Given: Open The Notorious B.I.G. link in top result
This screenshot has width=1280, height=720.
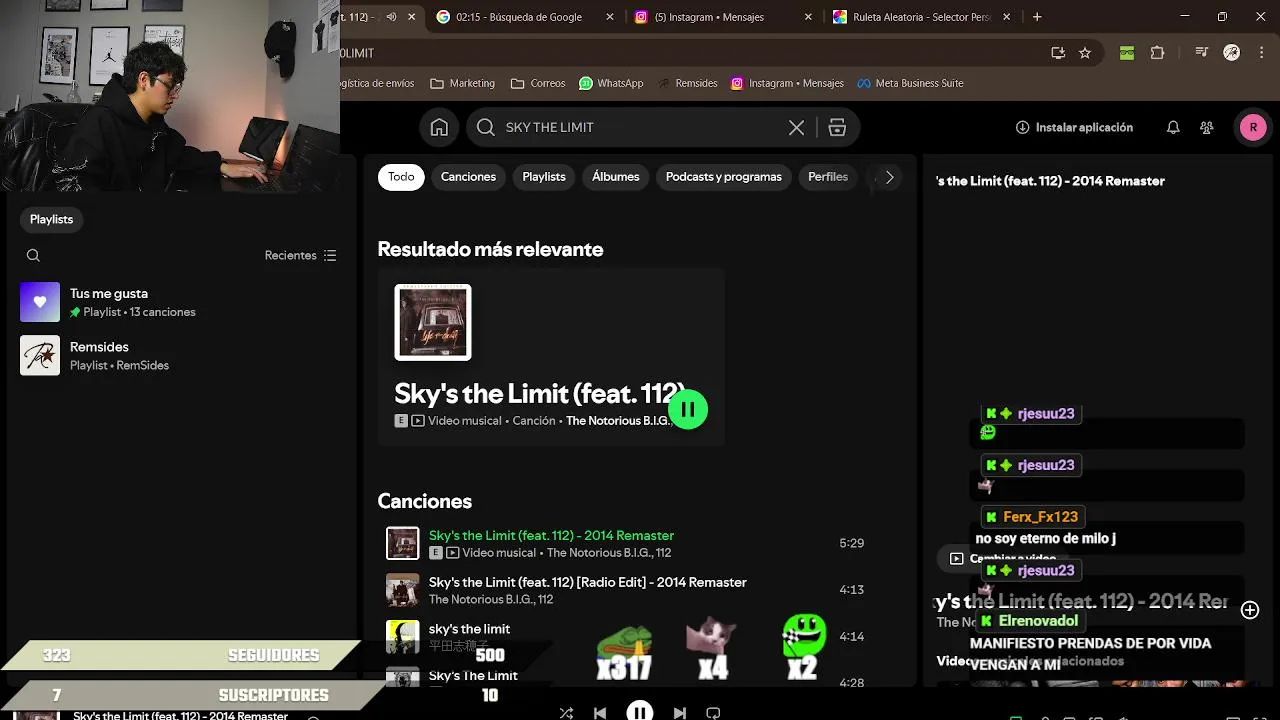Looking at the screenshot, I should [x=618, y=421].
